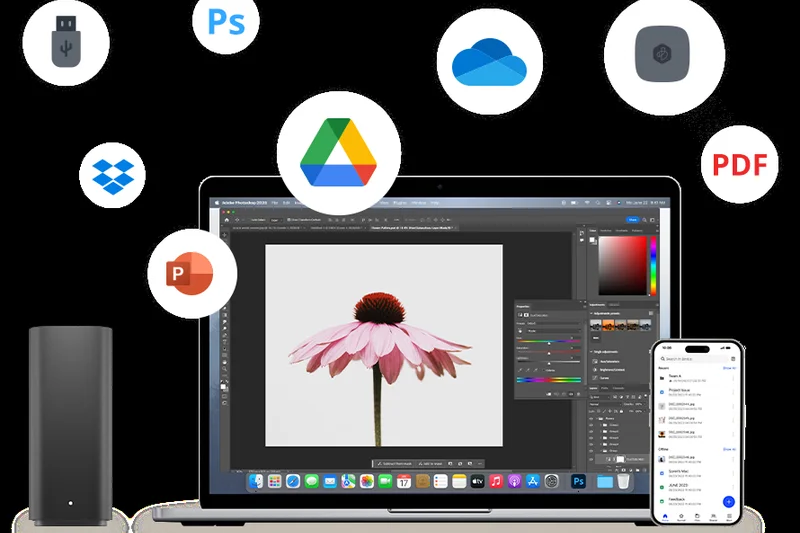The height and width of the screenshot is (533, 800).
Task: Launch Music app from the Dock
Action: [x=494, y=482]
